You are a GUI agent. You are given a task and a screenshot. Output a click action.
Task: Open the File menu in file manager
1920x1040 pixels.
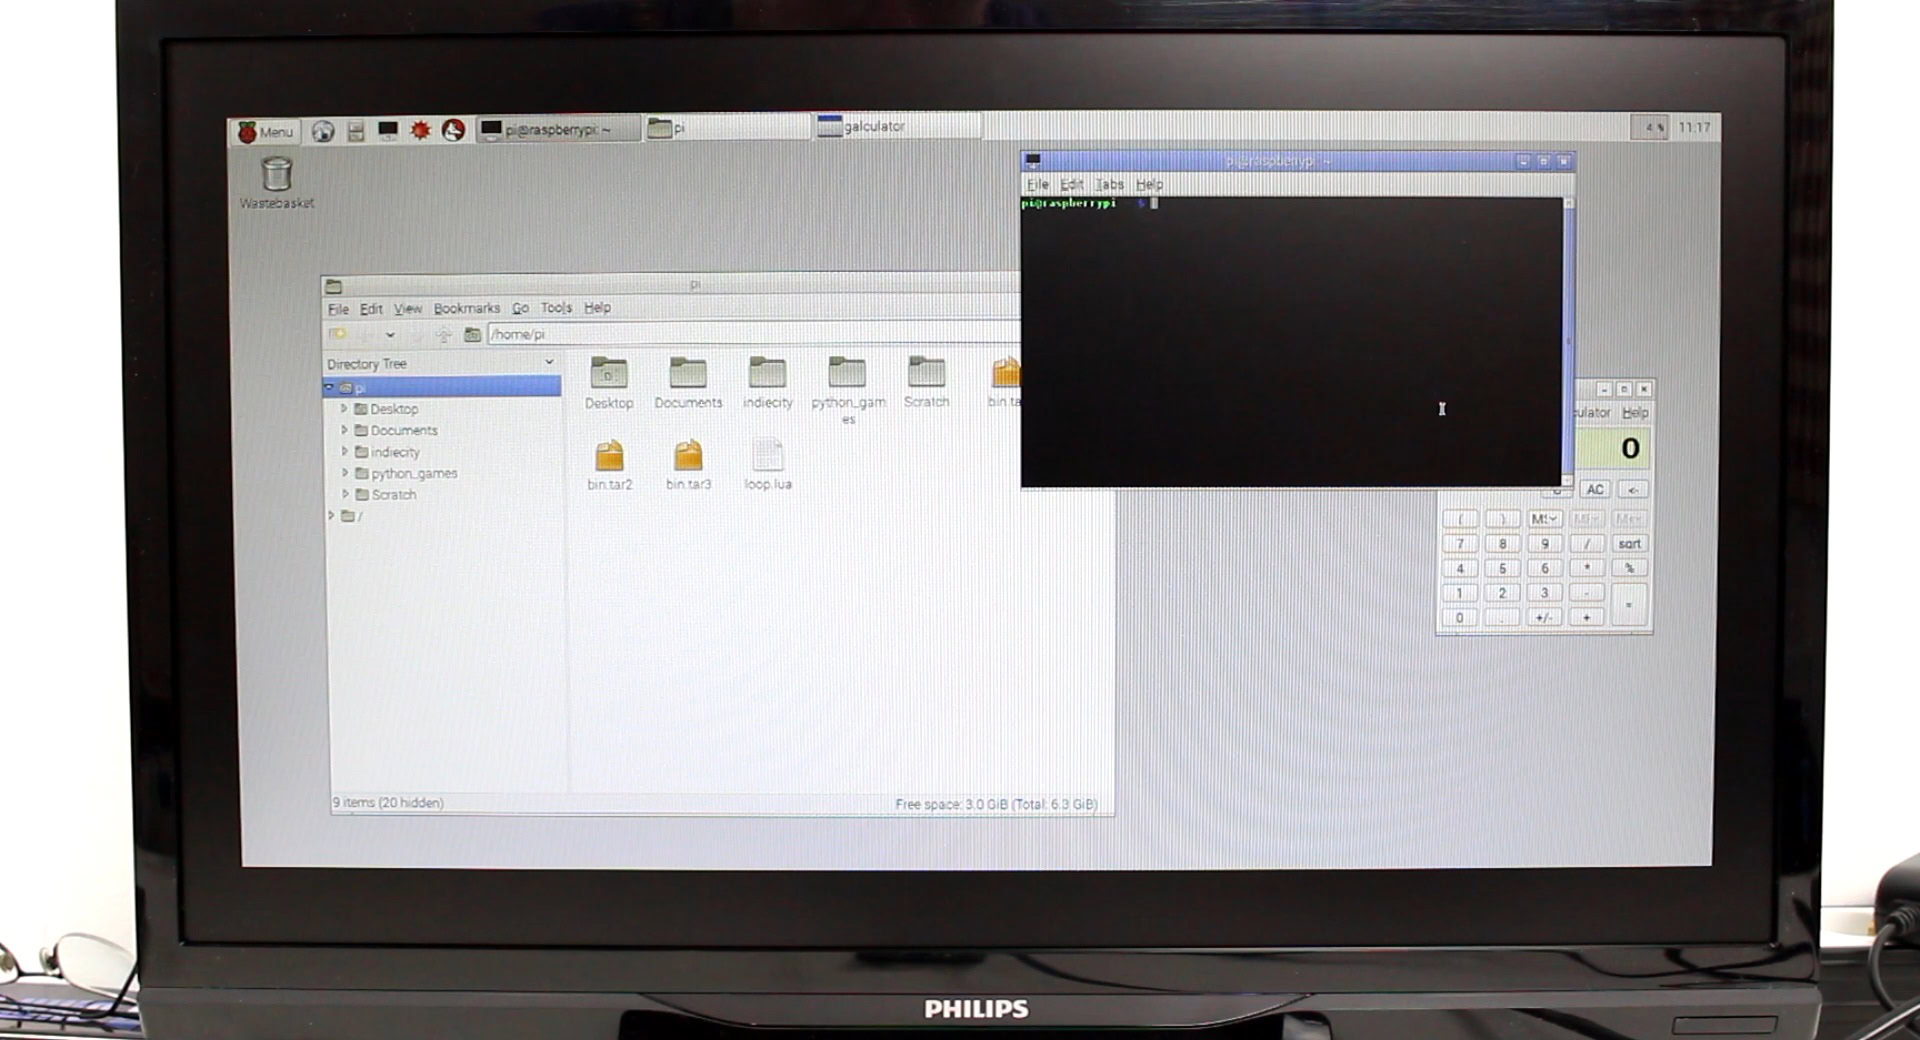point(338,309)
